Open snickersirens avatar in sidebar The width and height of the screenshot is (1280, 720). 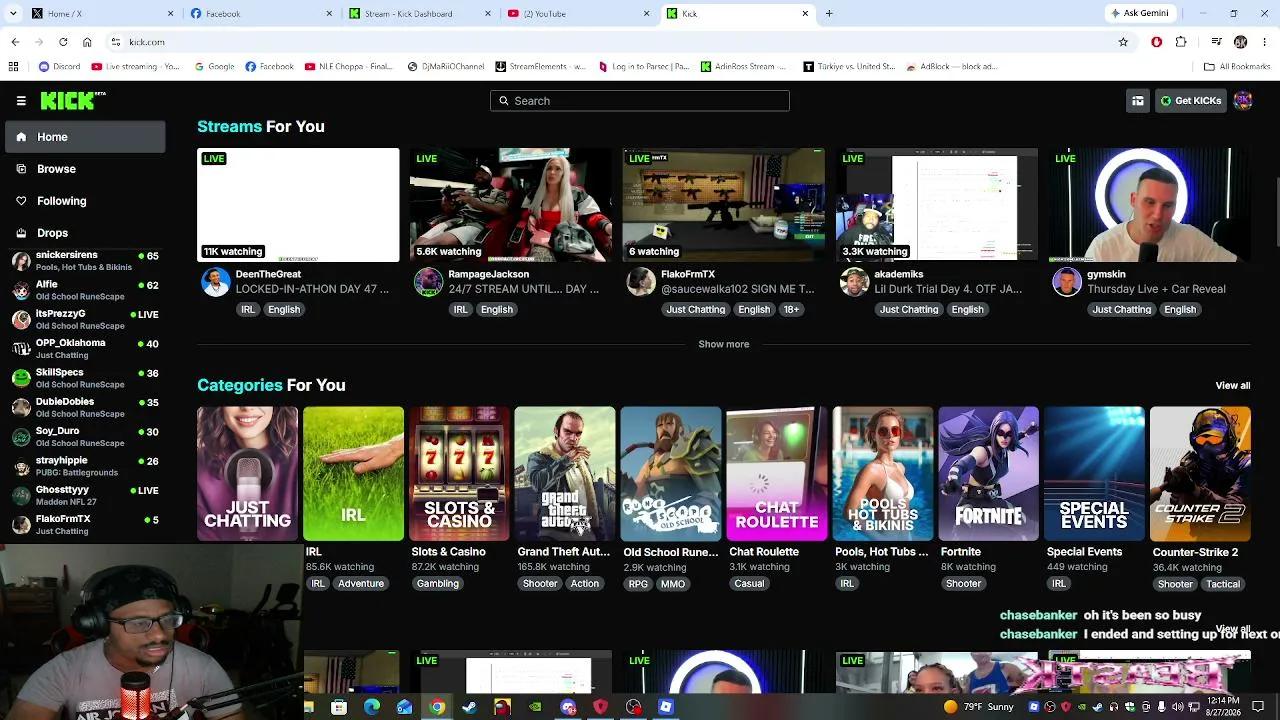(21, 261)
